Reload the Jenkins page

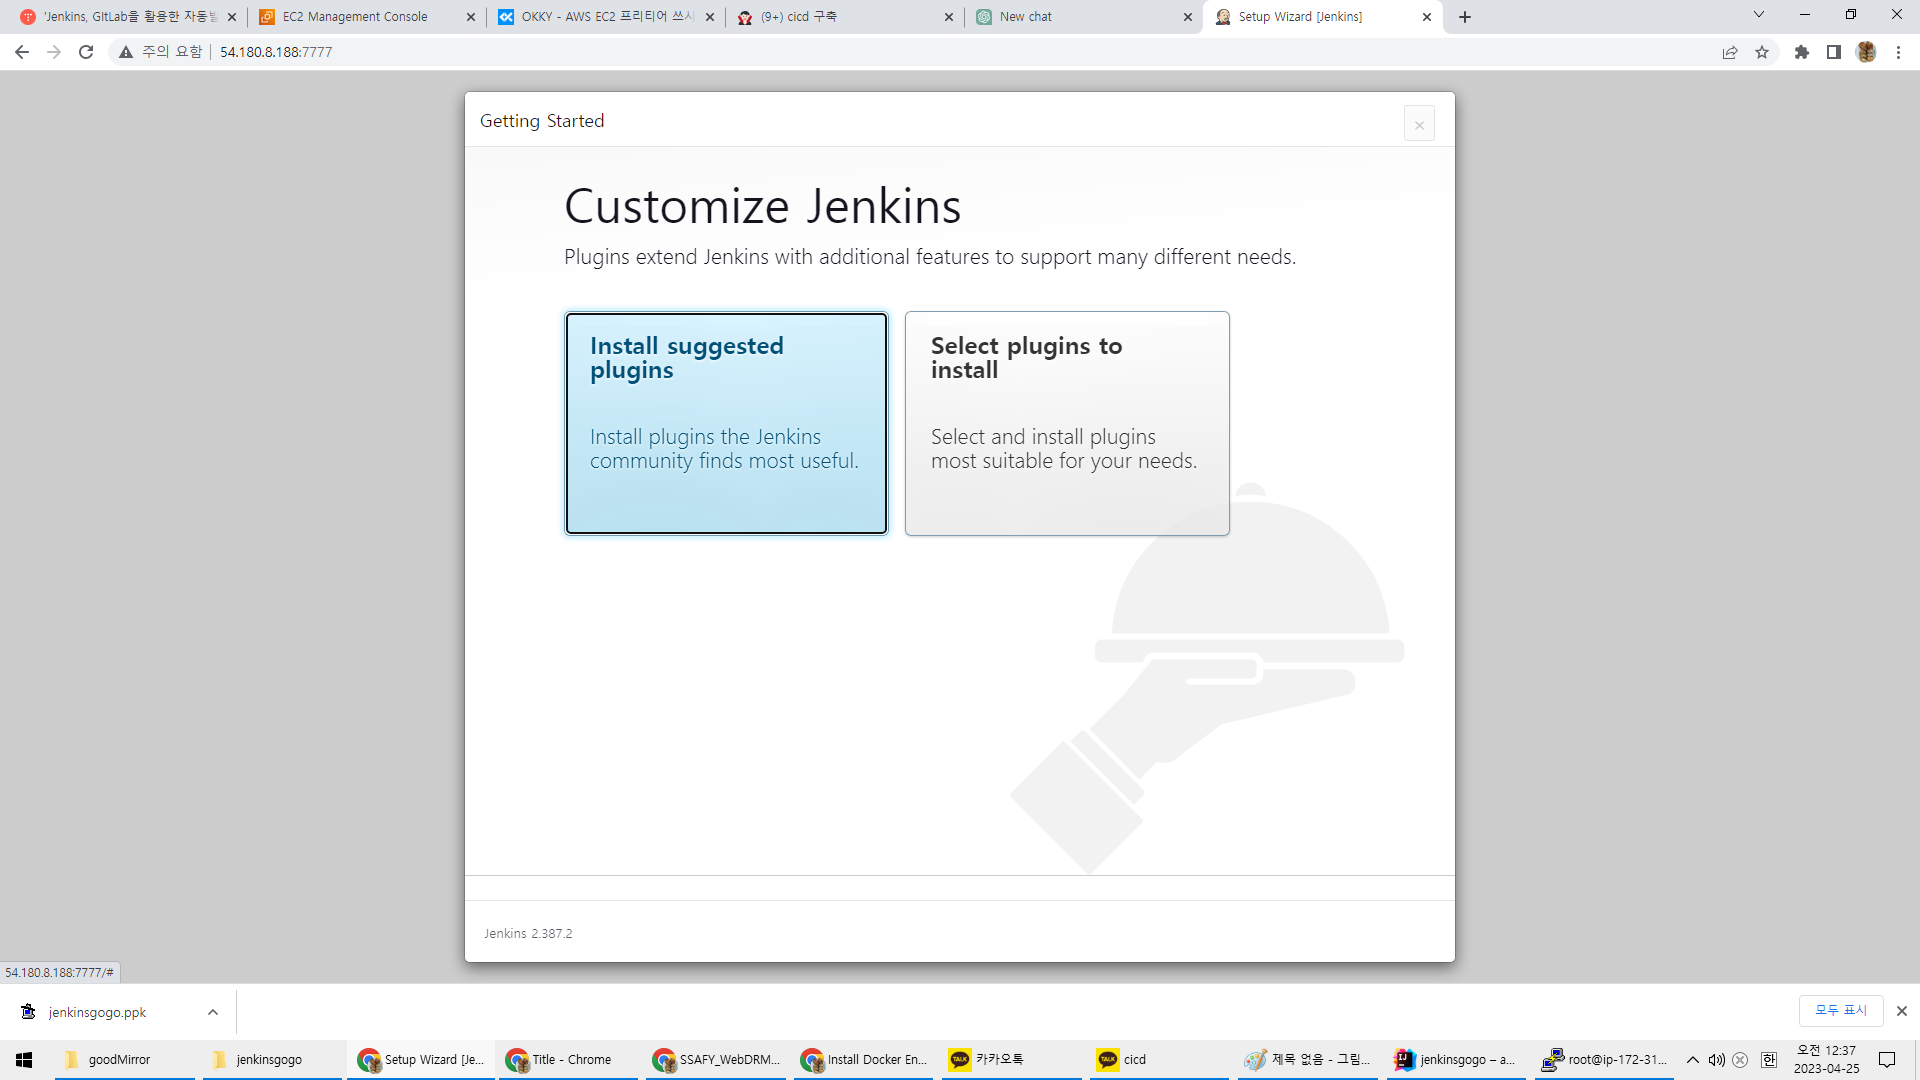coord(86,52)
